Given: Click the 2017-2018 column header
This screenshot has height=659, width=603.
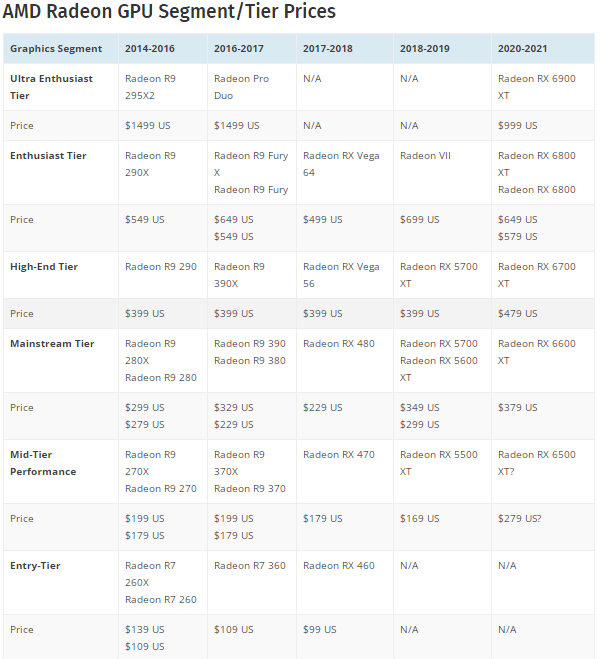Looking at the screenshot, I should [x=327, y=48].
